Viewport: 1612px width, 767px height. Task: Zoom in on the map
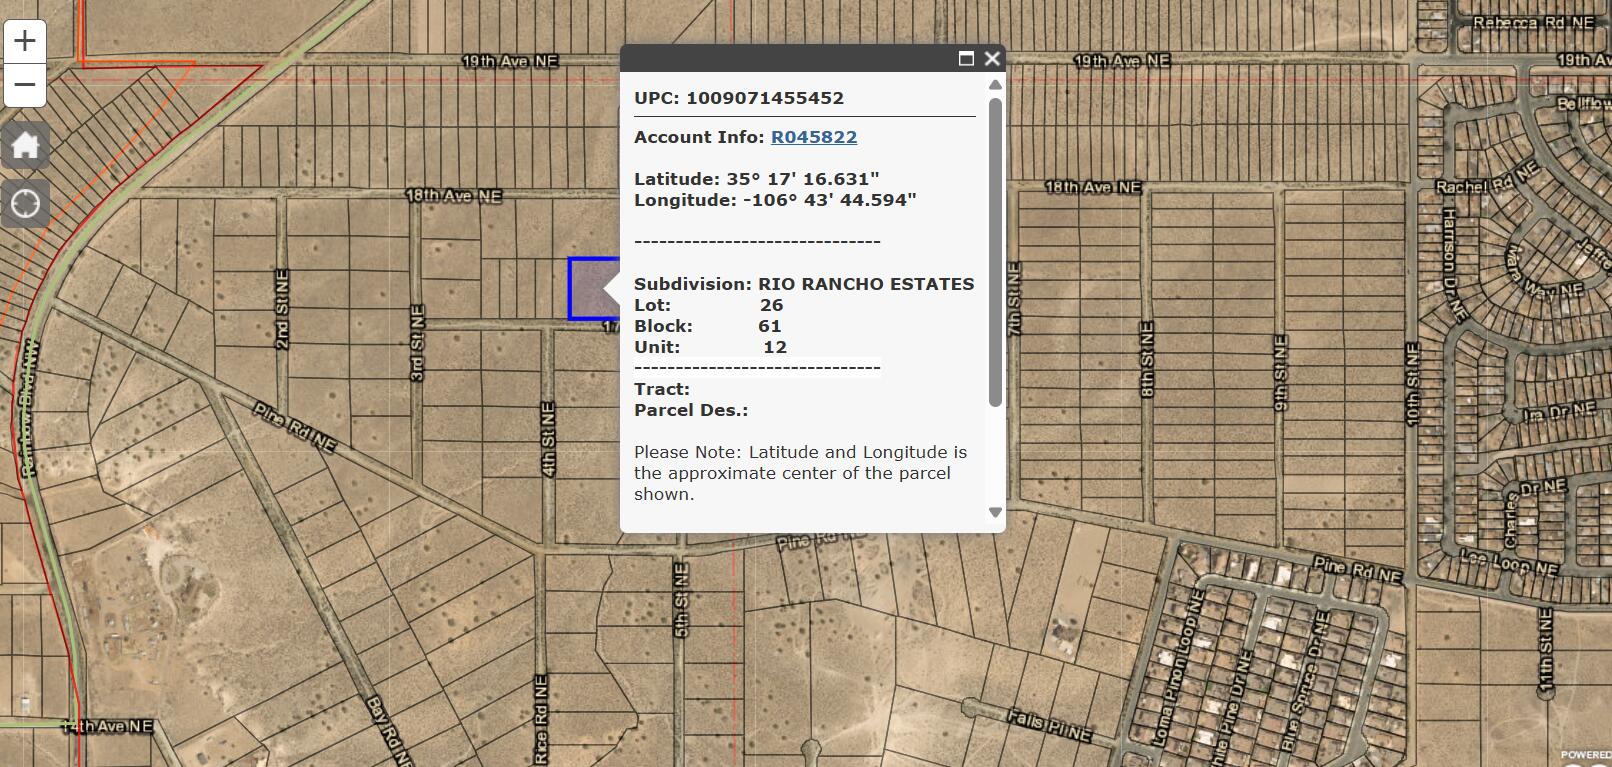[x=25, y=41]
